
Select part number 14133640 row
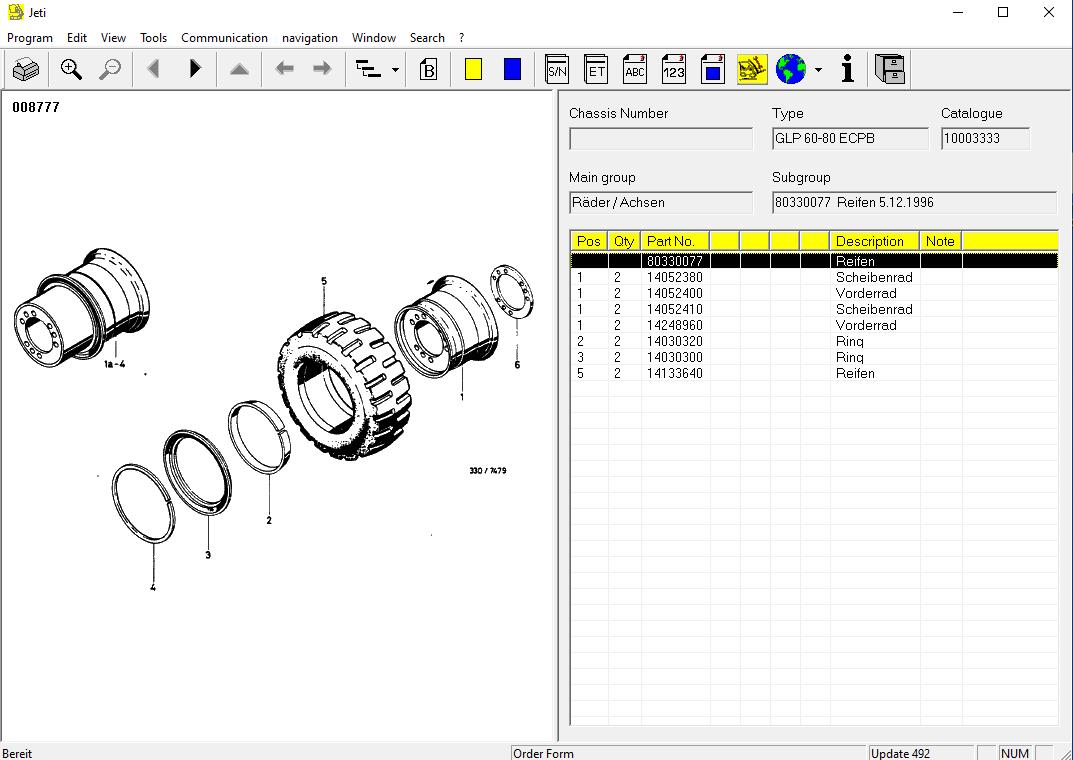click(814, 374)
